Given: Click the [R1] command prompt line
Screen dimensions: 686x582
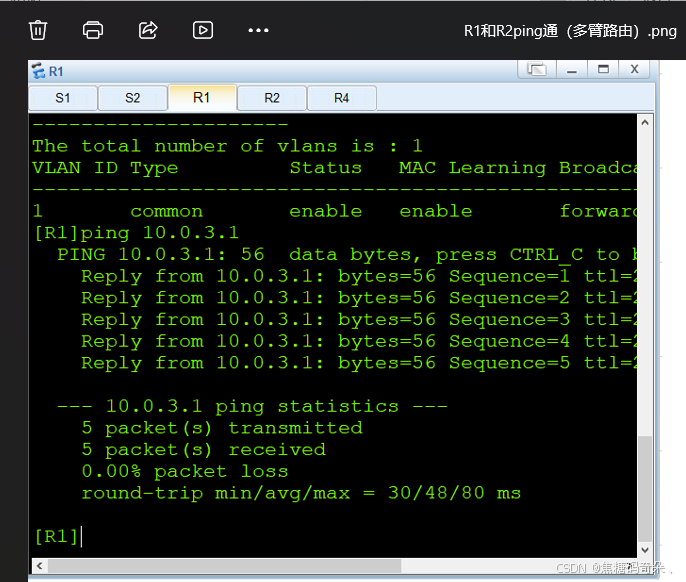Looking at the screenshot, I should coord(58,536).
